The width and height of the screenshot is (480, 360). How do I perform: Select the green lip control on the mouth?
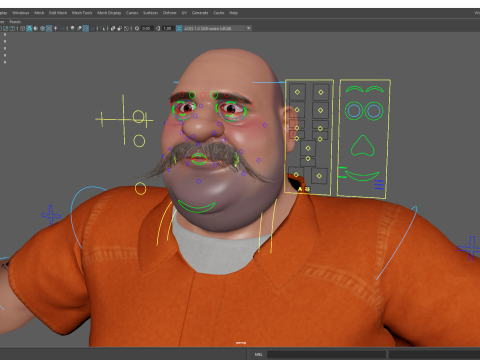pyautogui.click(x=199, y=159)
